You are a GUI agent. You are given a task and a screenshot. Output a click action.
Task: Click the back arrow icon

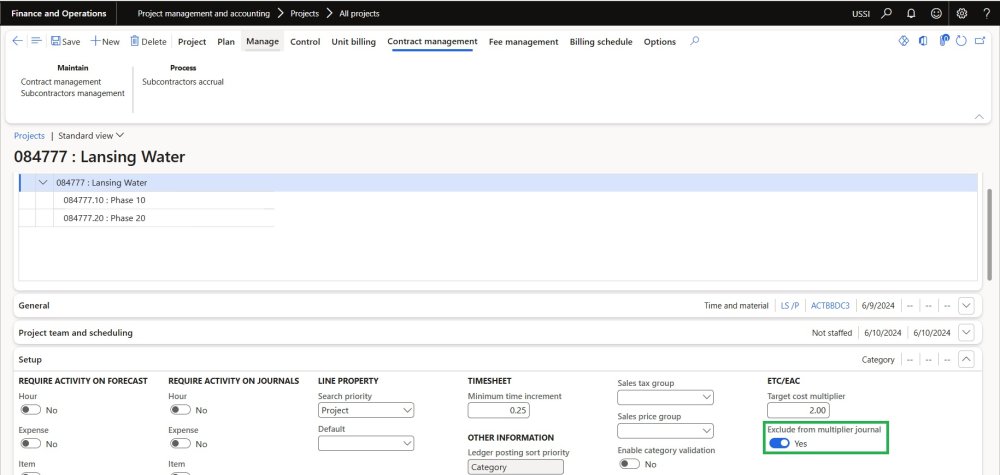pyautogui.click(x=17, y=41)
